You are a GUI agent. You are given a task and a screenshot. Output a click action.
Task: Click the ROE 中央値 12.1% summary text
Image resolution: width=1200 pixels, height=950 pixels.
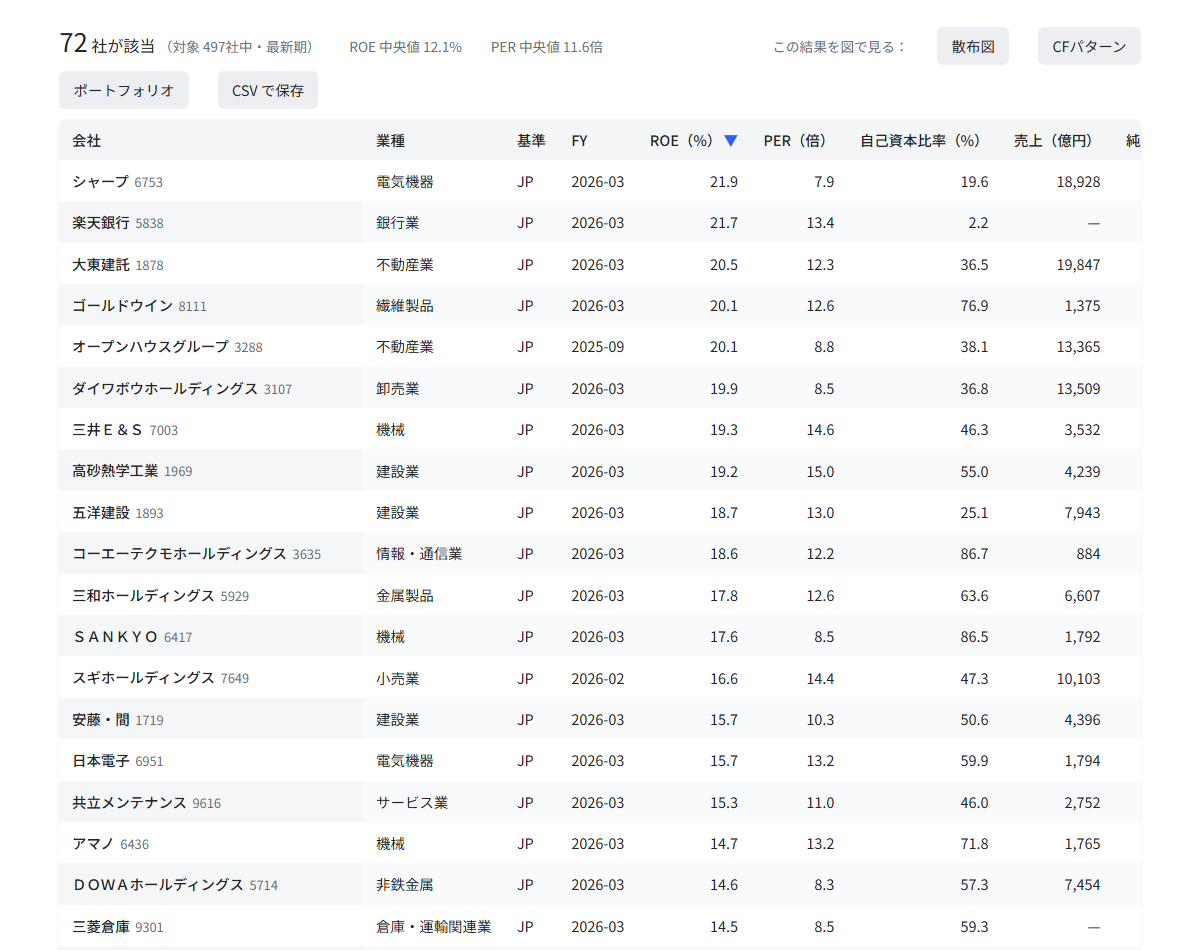(405, 47)
